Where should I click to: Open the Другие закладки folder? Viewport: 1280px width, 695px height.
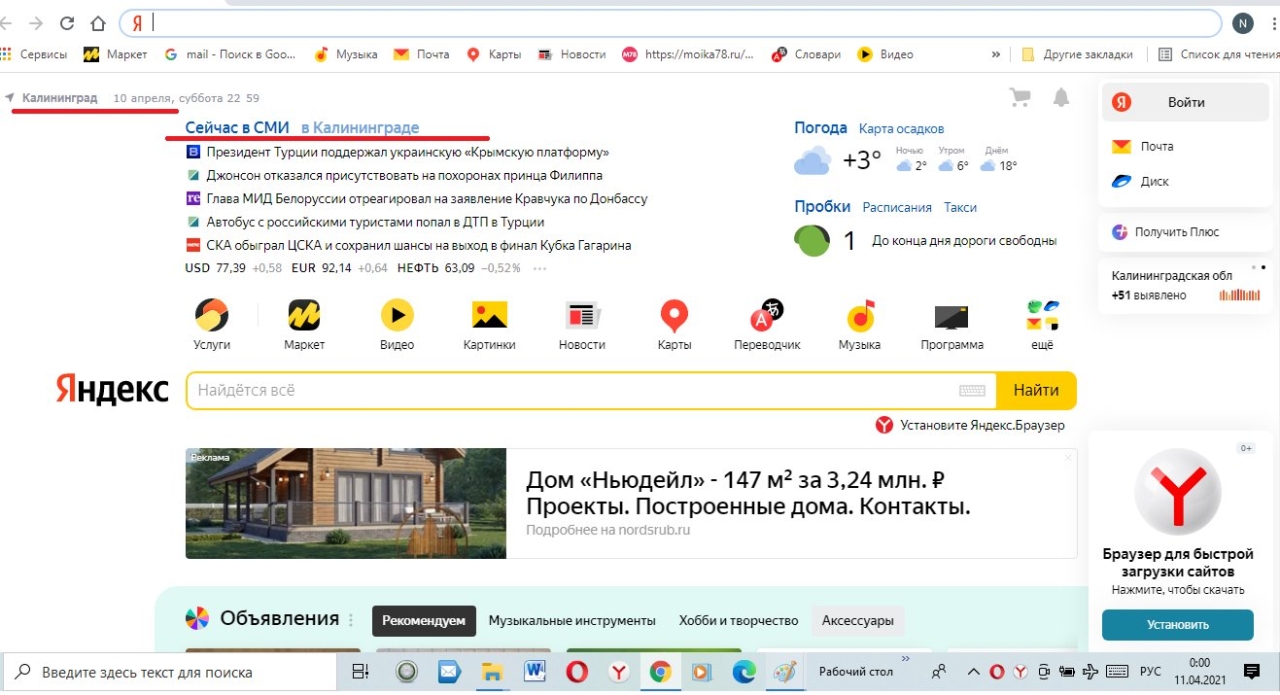1077,54
